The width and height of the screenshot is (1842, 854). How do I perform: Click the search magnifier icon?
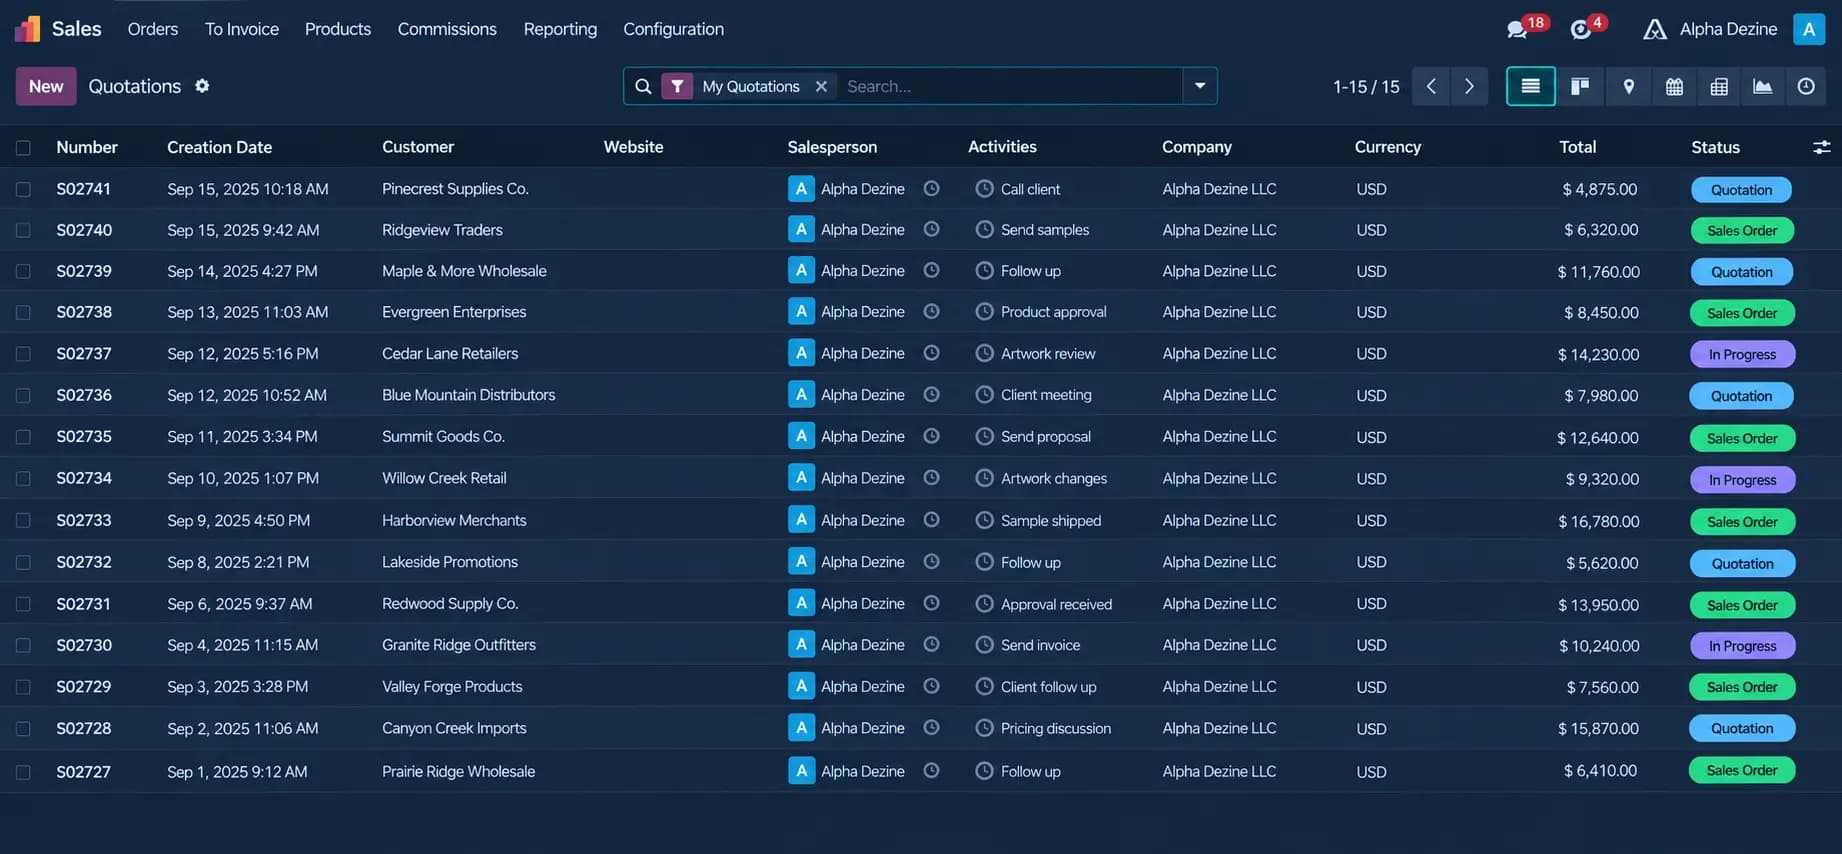pyautogui.click(x=643, y=86)
